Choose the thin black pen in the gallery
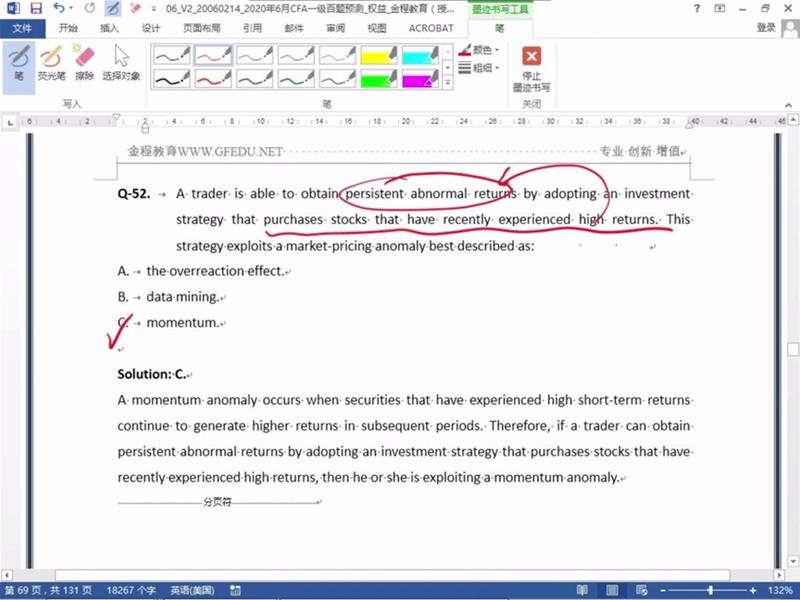Viewport: 800px width, 600px height. [x=172, y=55]
